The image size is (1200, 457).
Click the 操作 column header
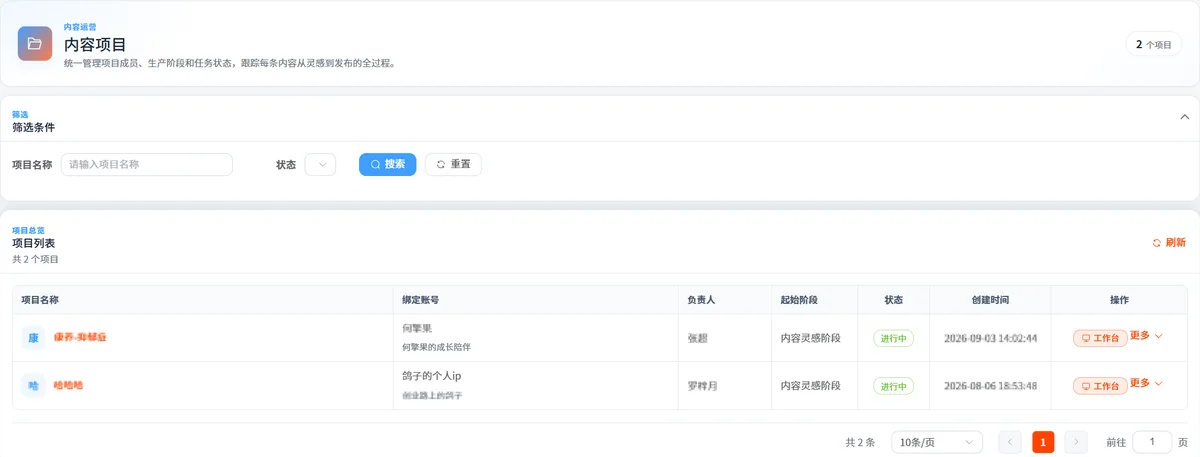pyautogui.click(x=1120, y=300)
